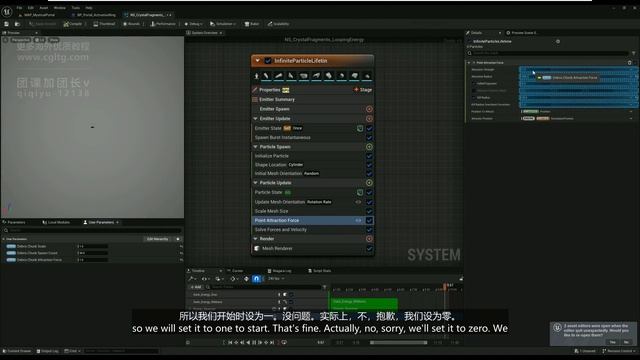Click the Update Mesh Orientation eye icon
Viewport: 640px width, 360px height.
tap(358, 202)
